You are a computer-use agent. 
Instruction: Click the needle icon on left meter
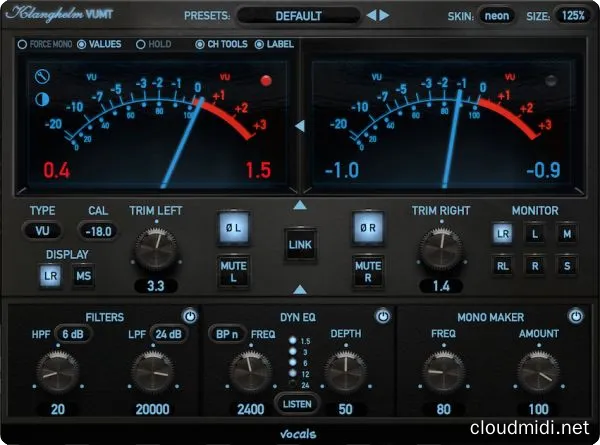tap(41, 76)
